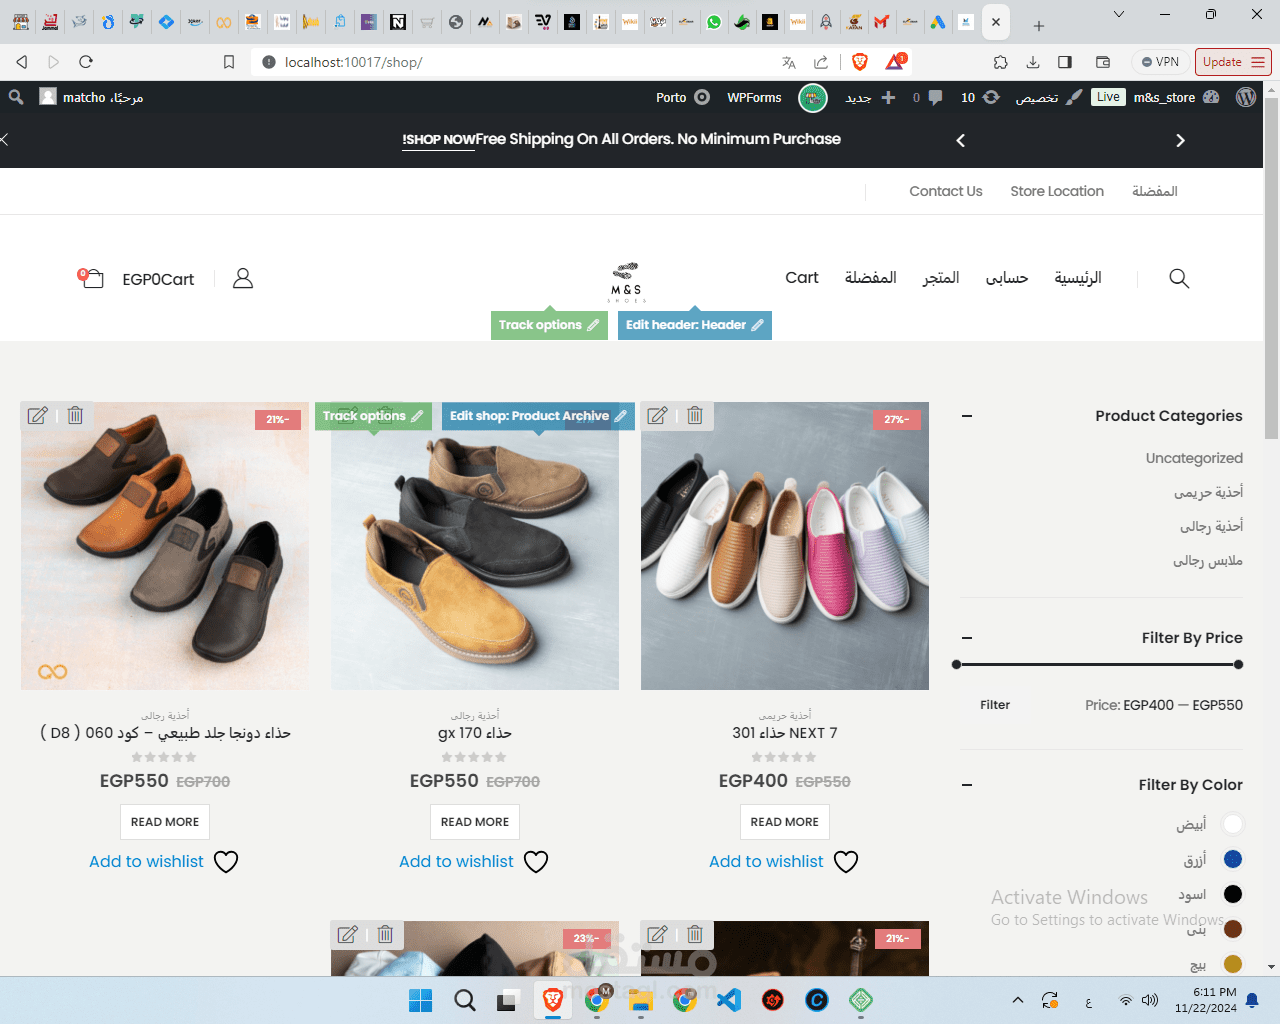The image size is (1280, 1024).
Task: Open WordPress dashboard via the W logo
Action: pos(1245,97)
